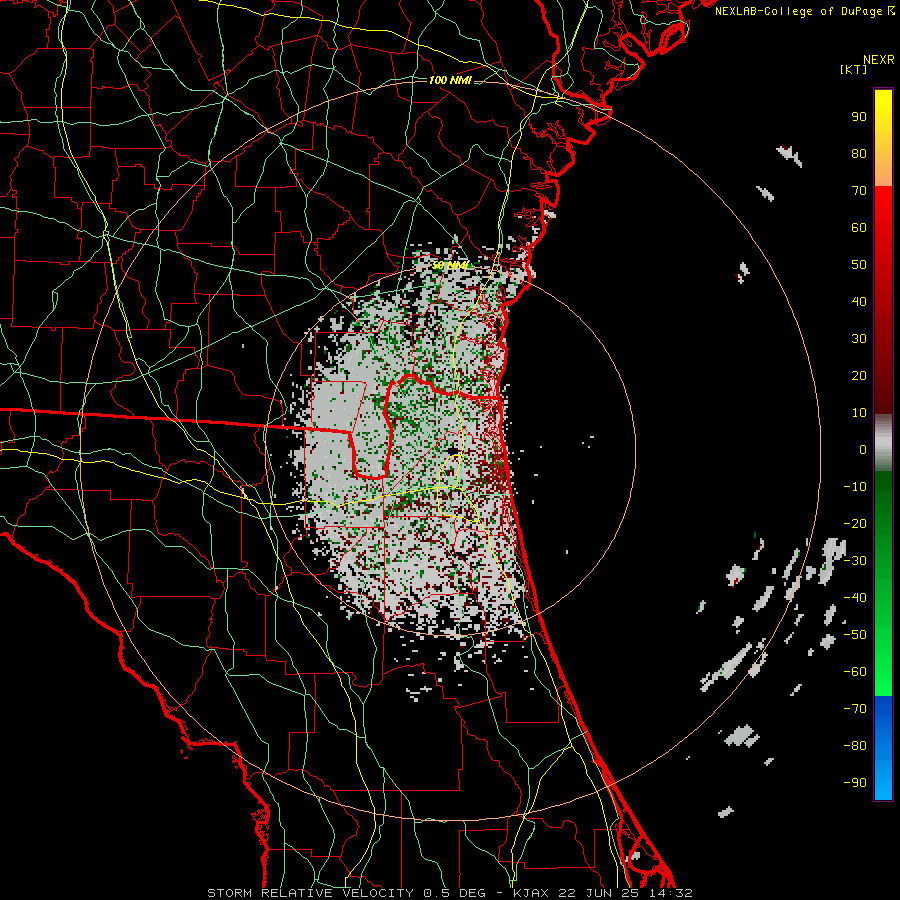Click the -50 value on velocity scale
The height and width of the screenshot is (900, 900).
click(855, 634)
